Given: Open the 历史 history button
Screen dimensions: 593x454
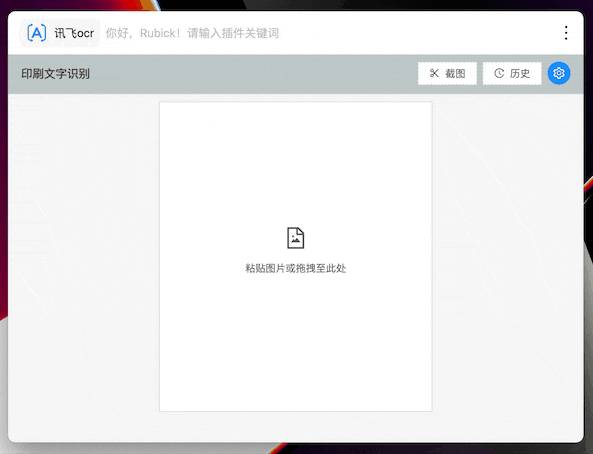Looking at the screenshot, I should click(x=512, y=73).
